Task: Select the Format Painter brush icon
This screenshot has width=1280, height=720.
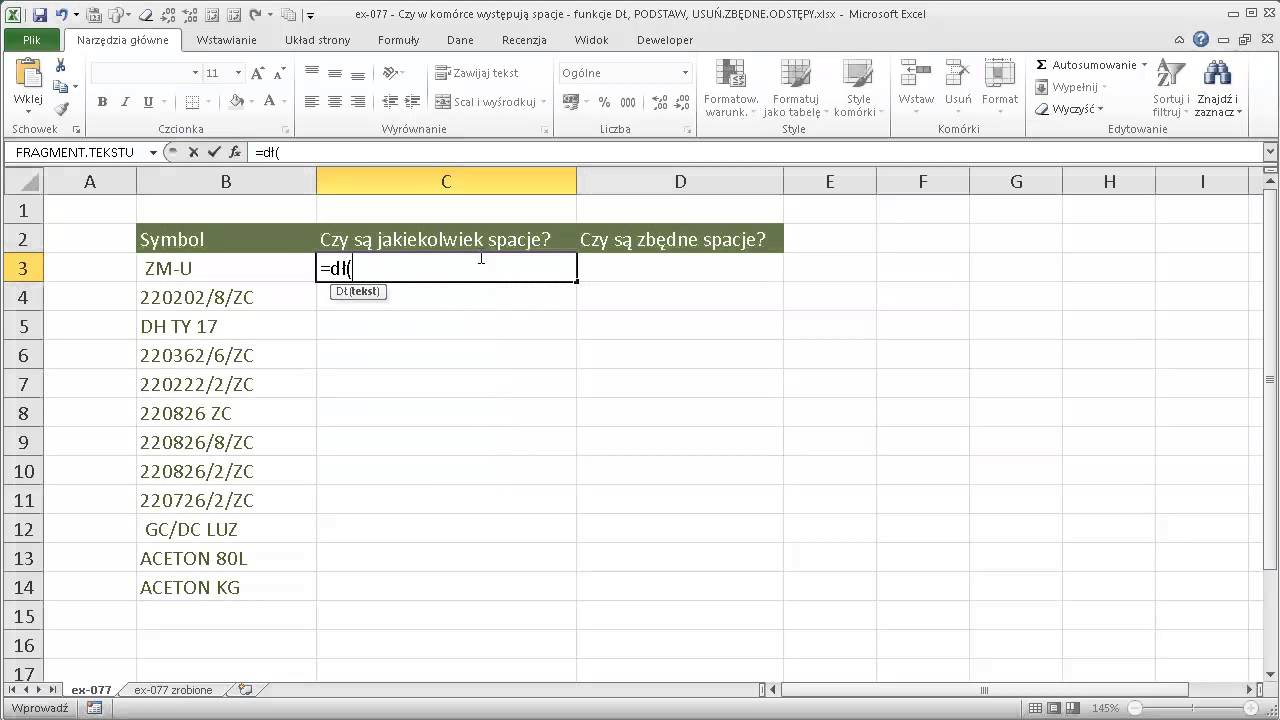Action: (61, 109)
